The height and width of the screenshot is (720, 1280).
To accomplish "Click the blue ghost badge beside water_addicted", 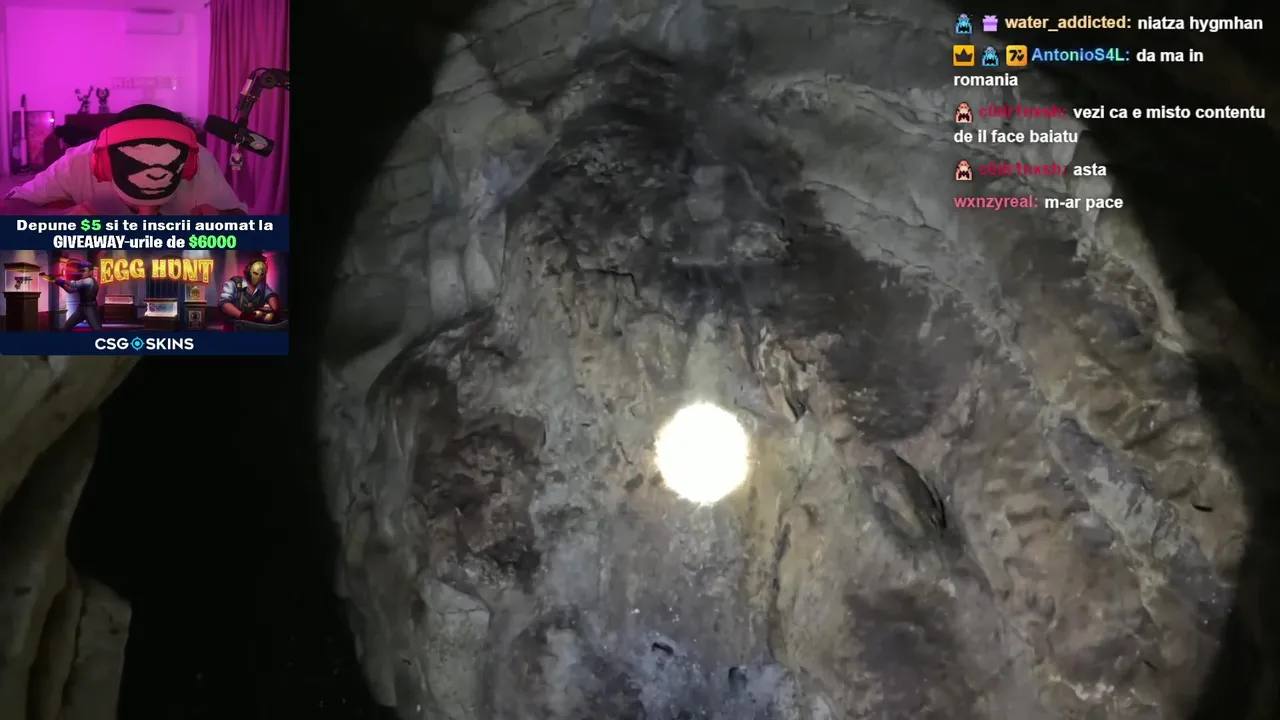I will [x=963, y=23].
